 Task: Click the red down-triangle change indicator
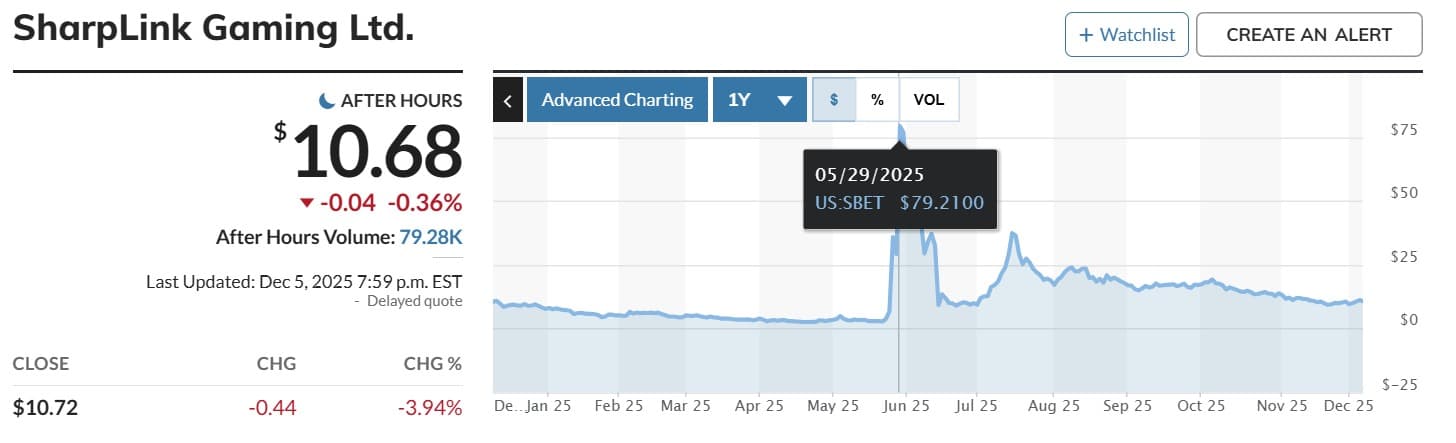point(307,204)
